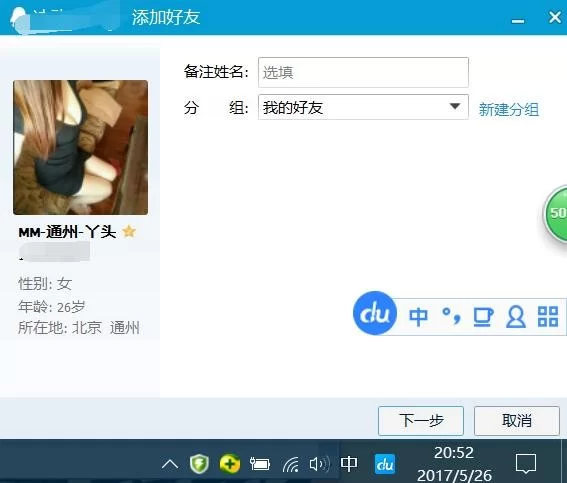The width and height of the screenshot is (567, 483).
Task: Open the yellow plus tray icon
Action: (230, 463)
